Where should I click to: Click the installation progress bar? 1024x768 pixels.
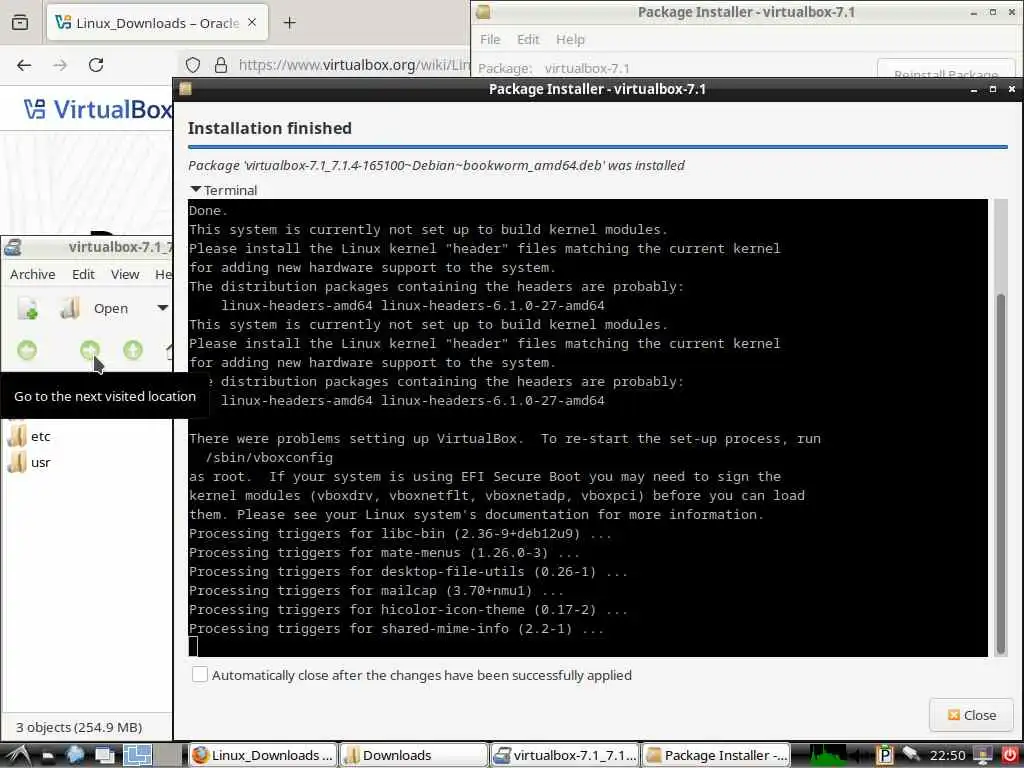pyautogui.click(x=598, y=148)
